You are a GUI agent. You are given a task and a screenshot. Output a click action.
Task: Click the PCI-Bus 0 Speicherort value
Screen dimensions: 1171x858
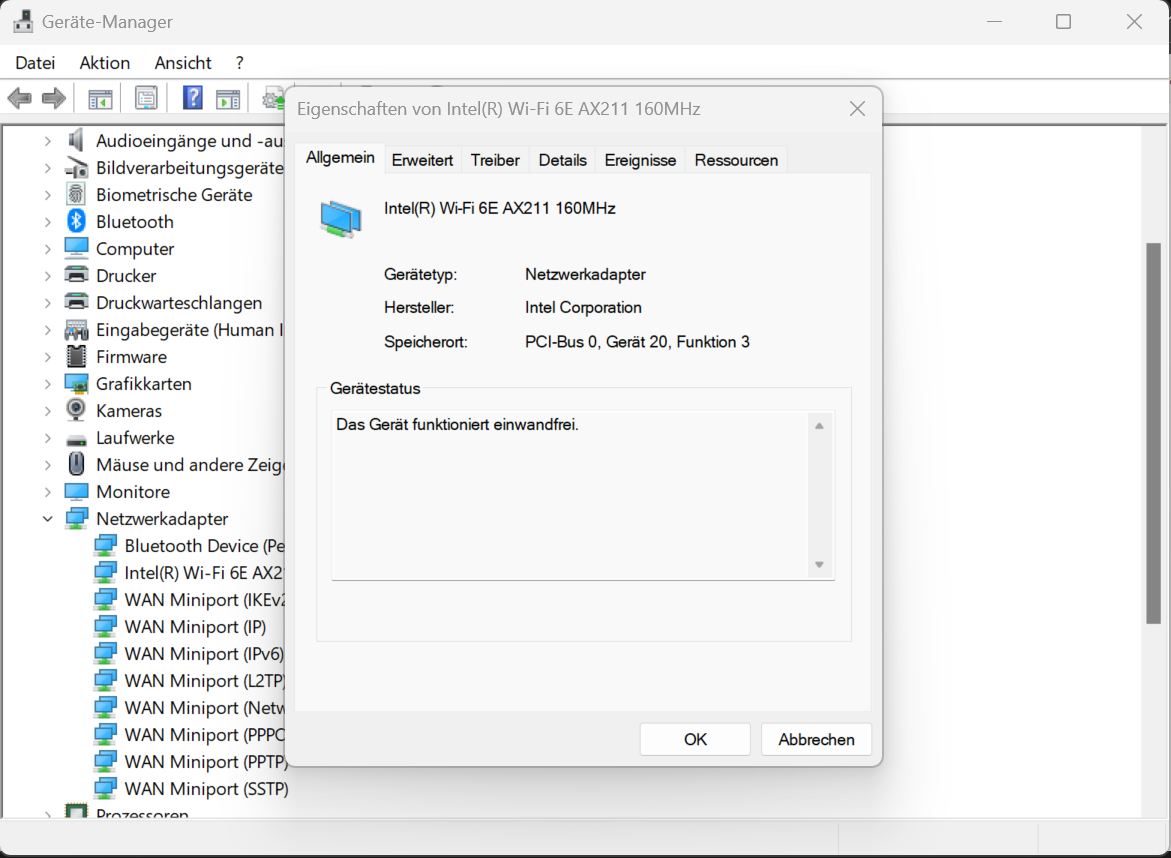pyautogui.click(x=637, y=342)
